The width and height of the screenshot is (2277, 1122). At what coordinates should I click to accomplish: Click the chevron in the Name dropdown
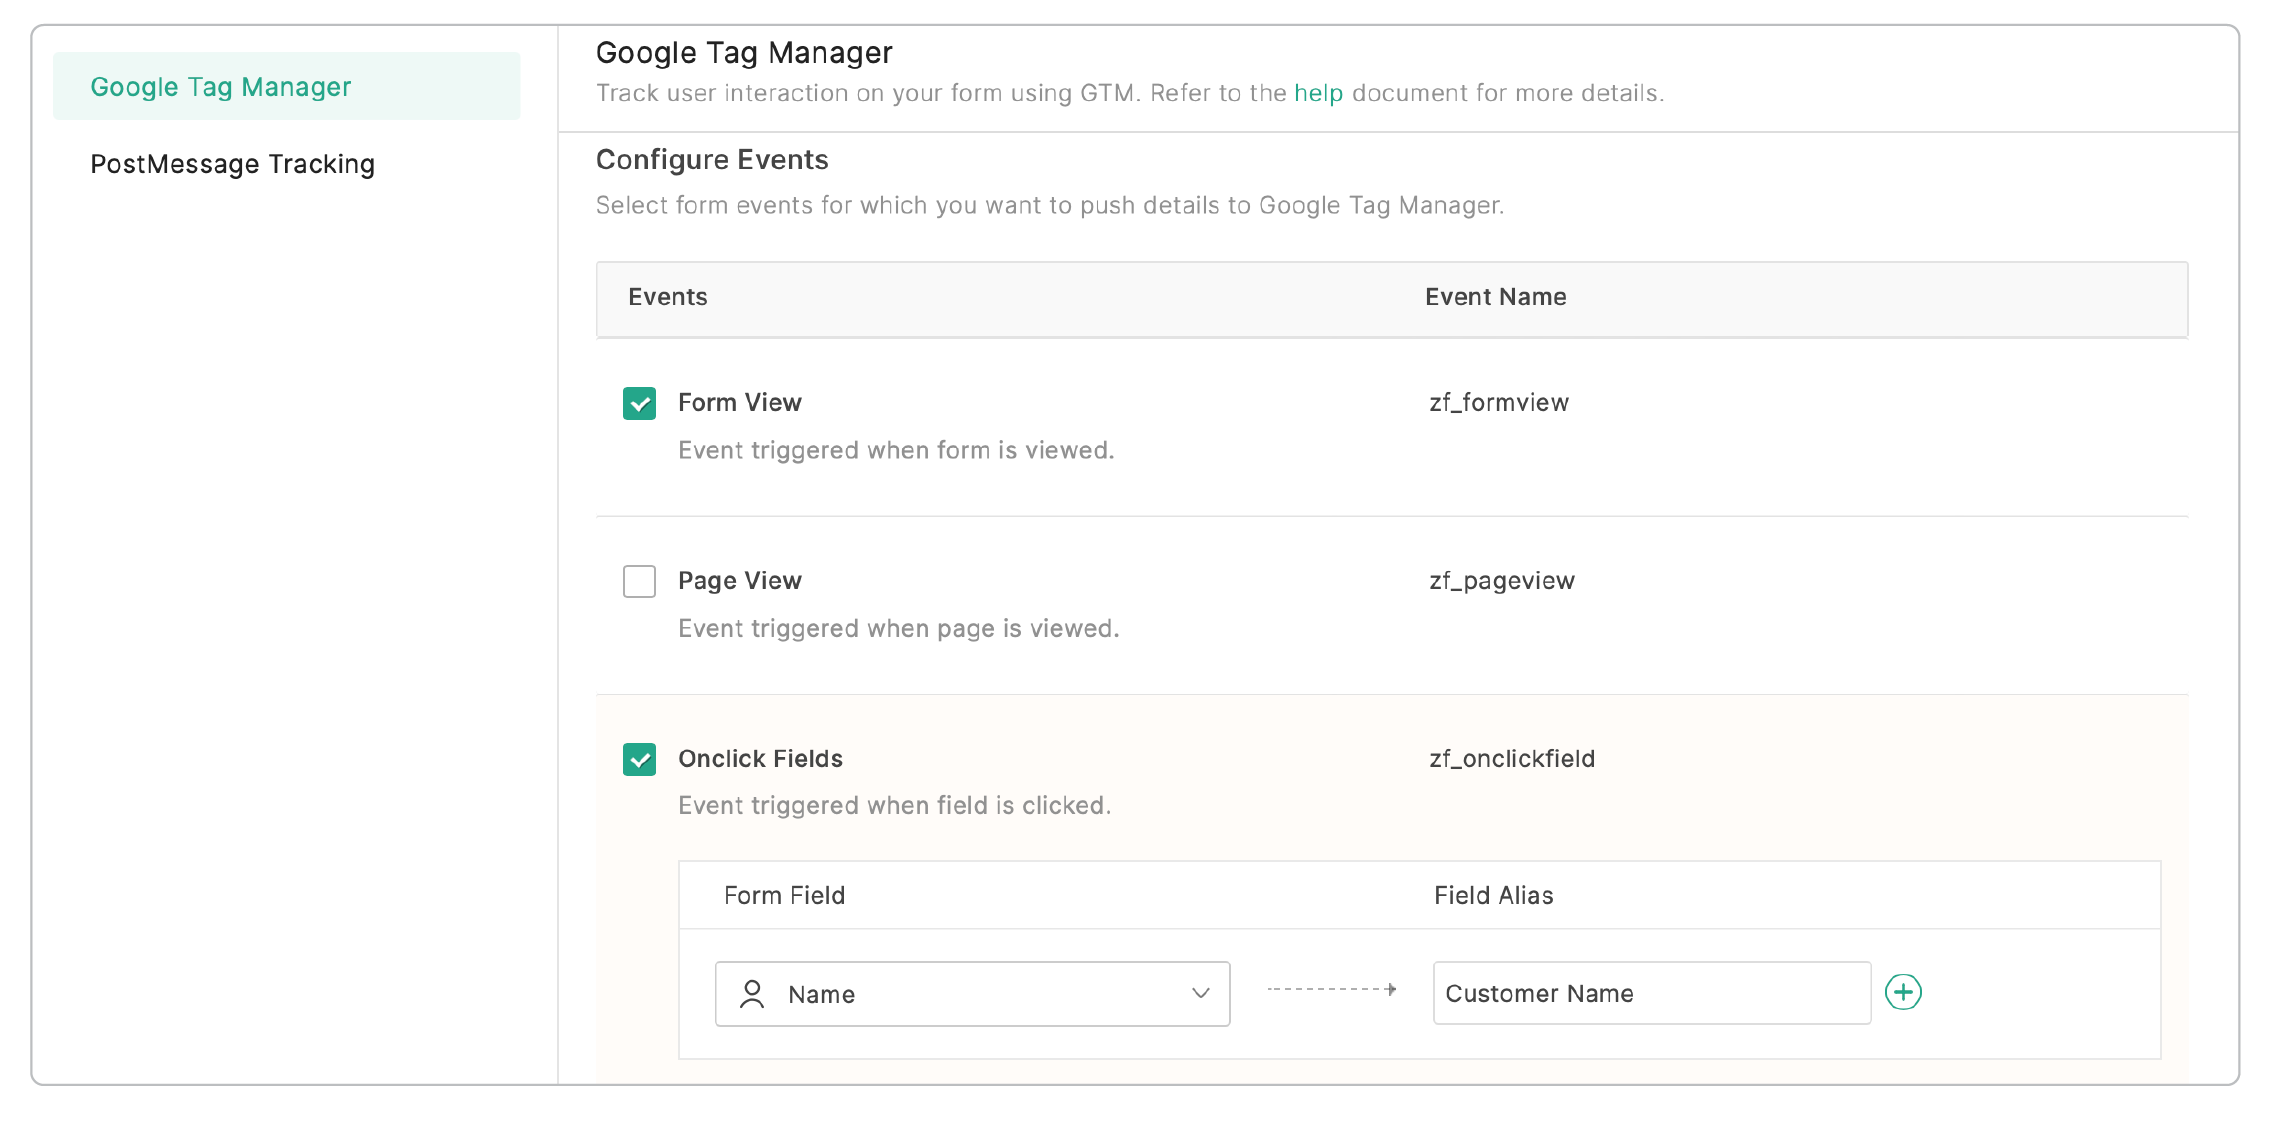[1200, 993]
